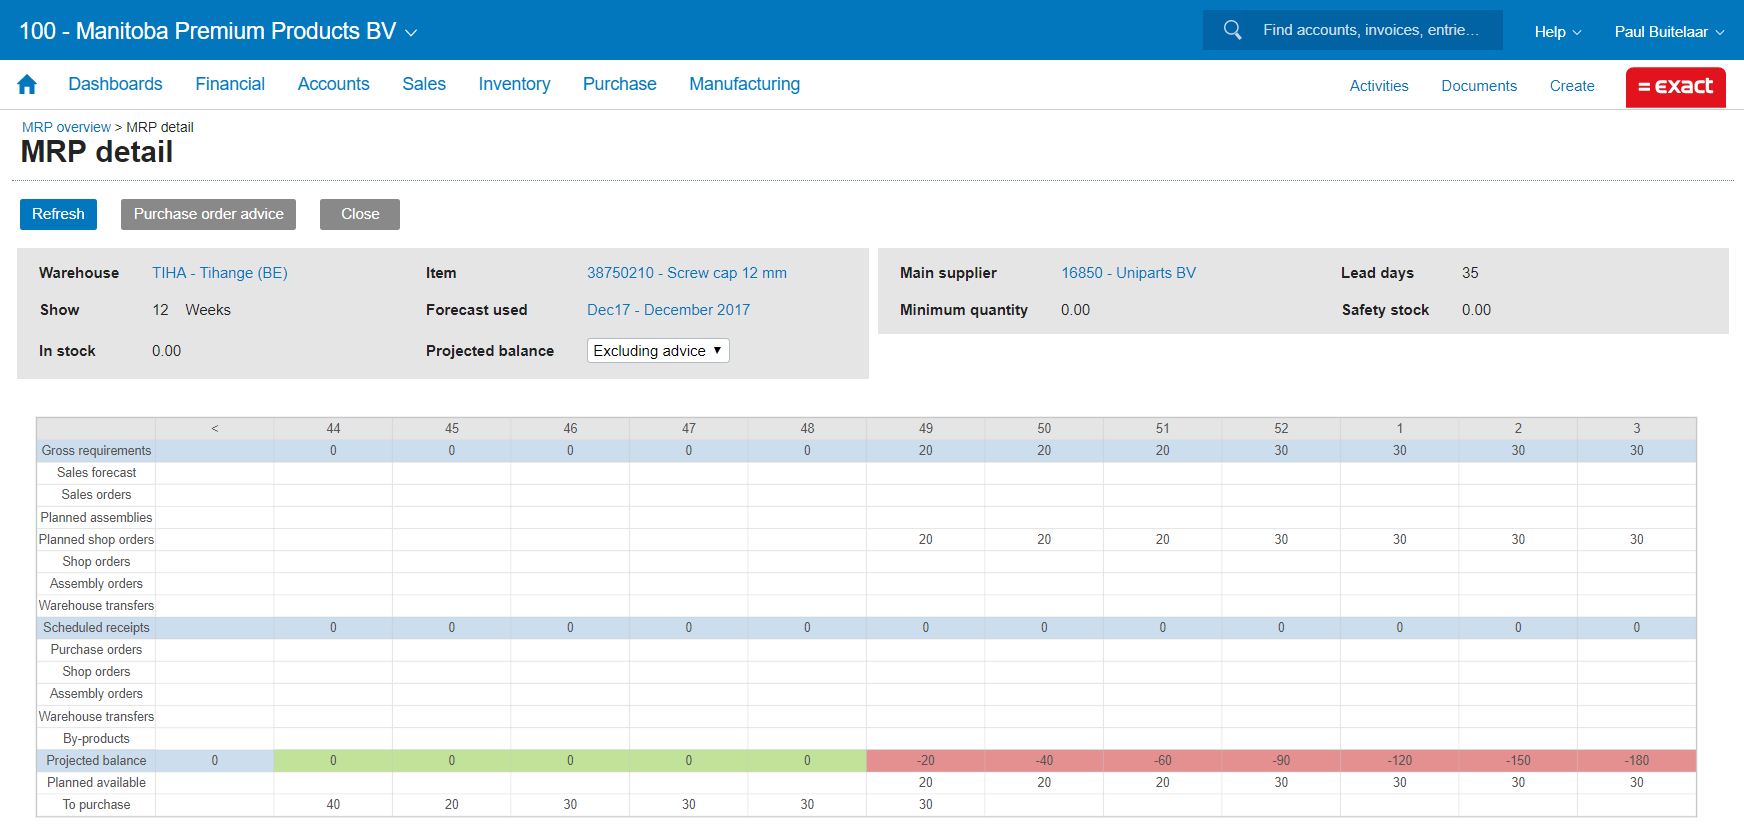Click the search magnifier icon
This screenshot has width=1744, height=835.
tap(1232, 30)
